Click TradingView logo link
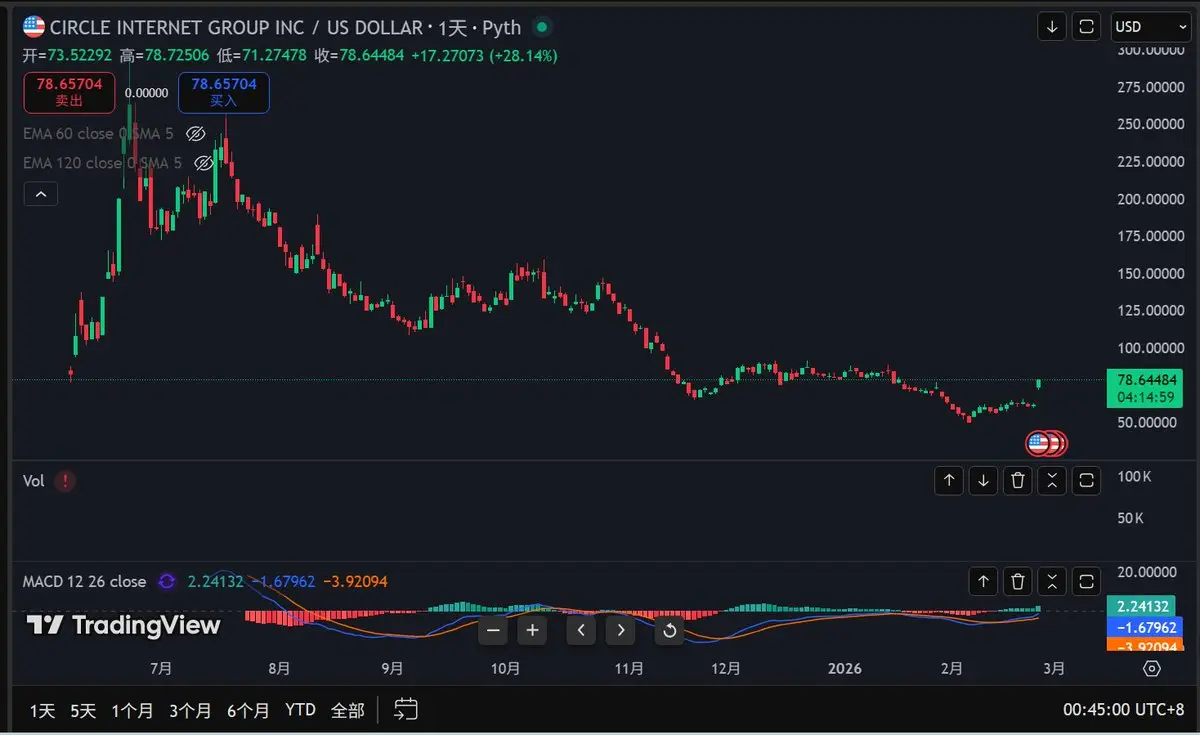The height and width of the screenshot is (735, 1200). (123, 626)
